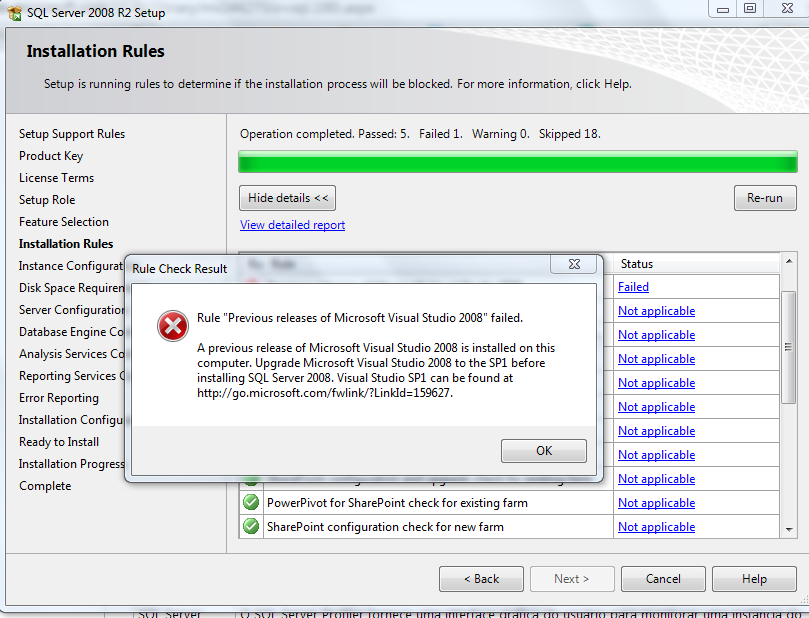Open the View detailed report link
Viewport: 809px width, 618px height.
(x=292, y=225)
